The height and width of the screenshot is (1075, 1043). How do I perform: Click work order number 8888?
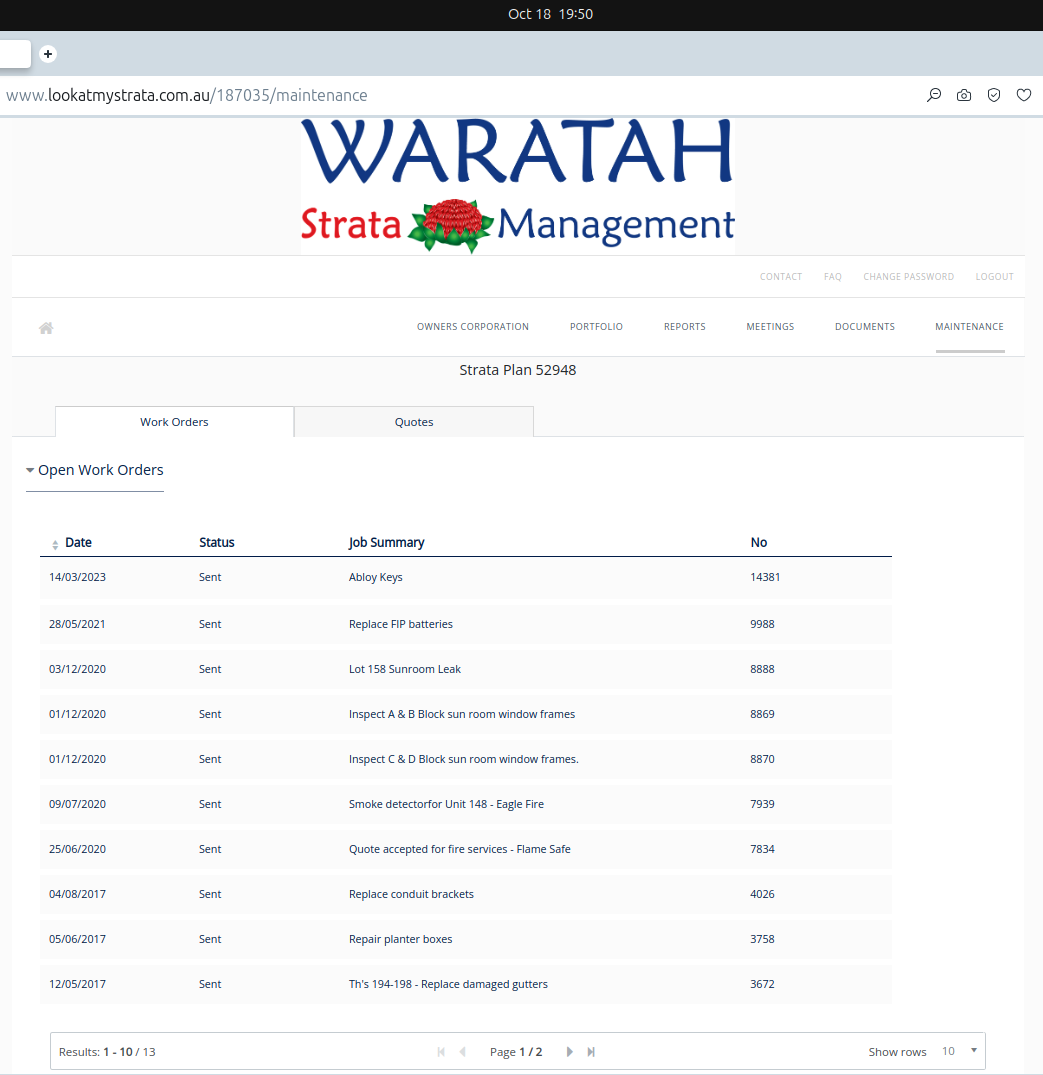coord(763,669)
